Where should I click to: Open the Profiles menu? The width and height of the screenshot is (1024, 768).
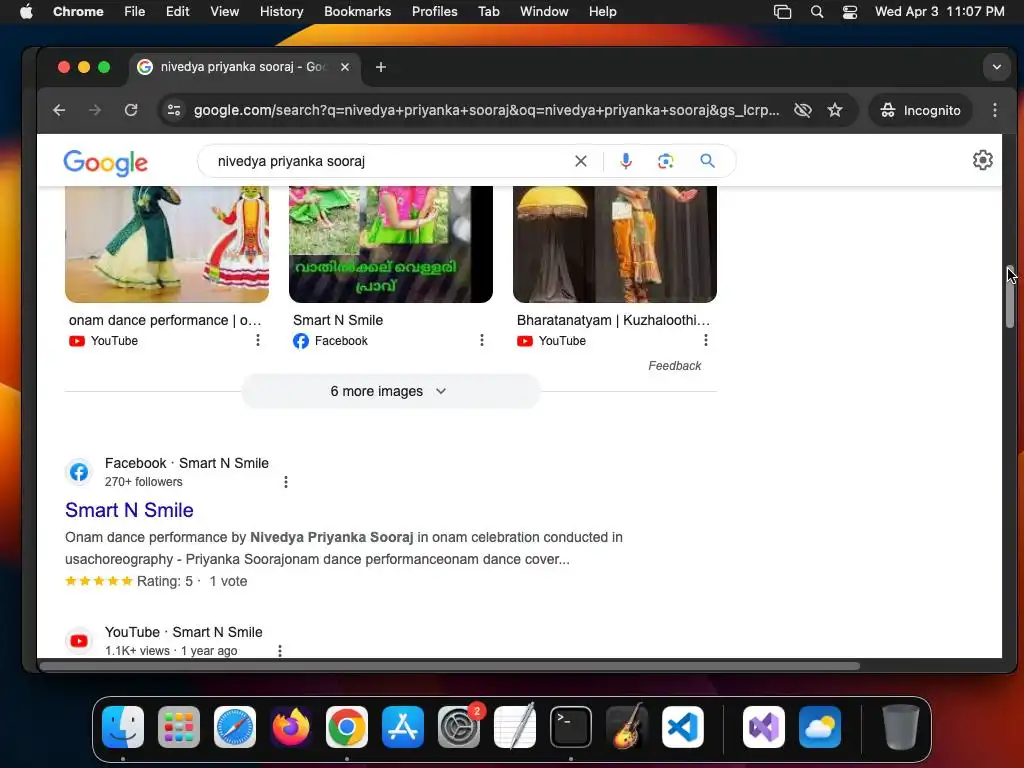pyautogui.click(x=434, y=12)
